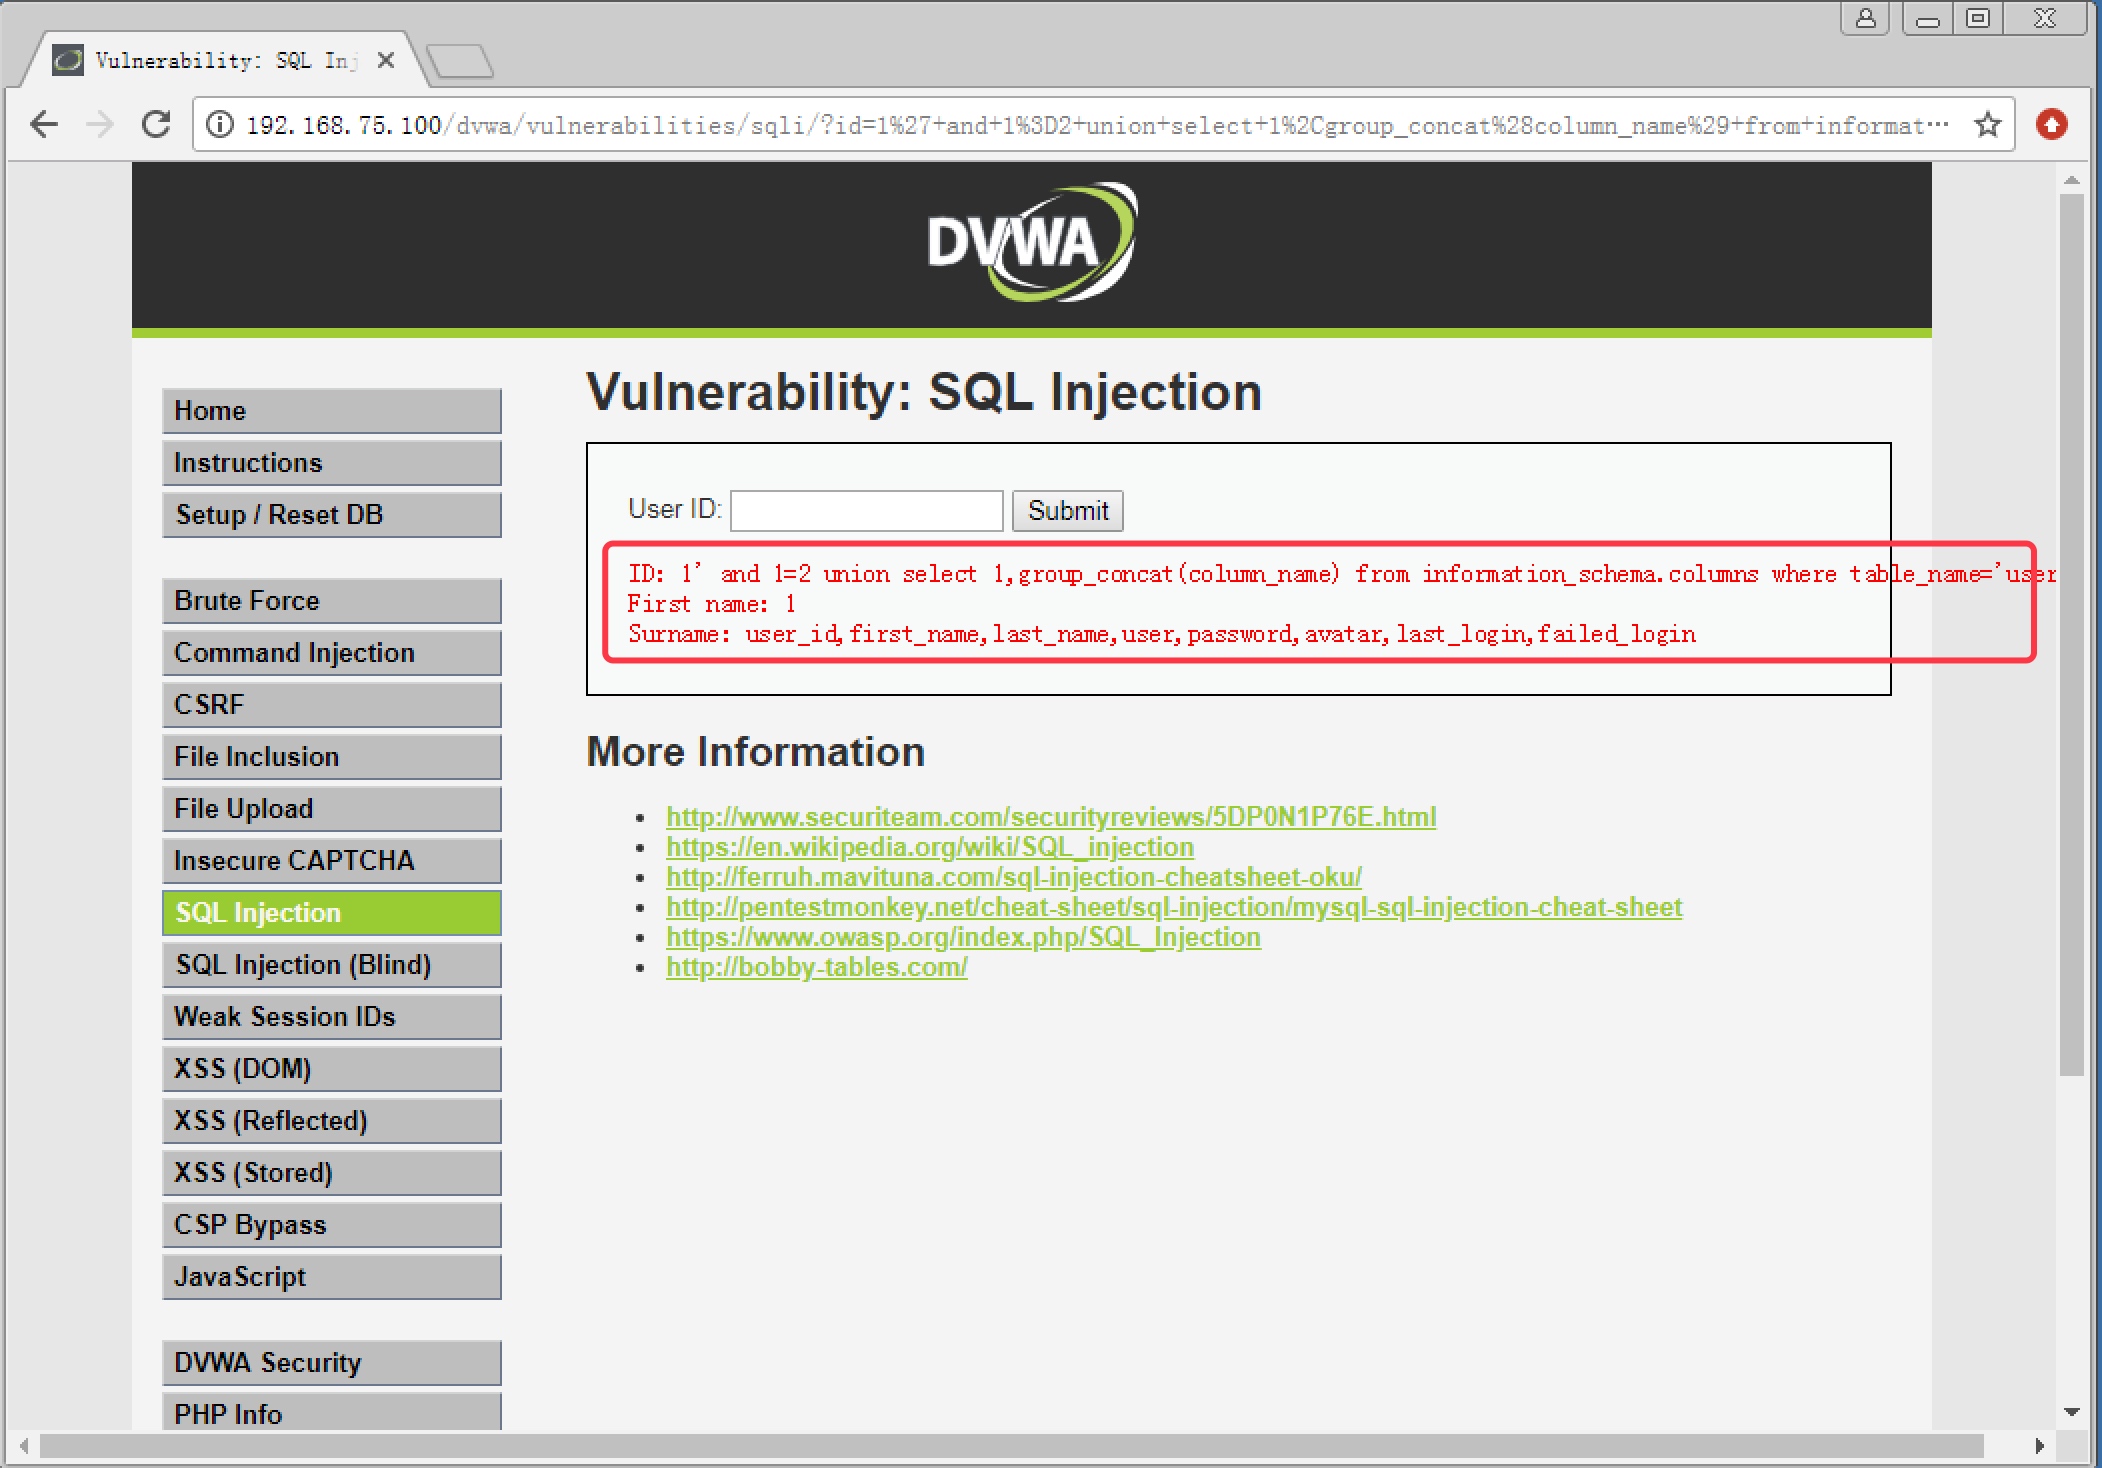Click the site info icon in address bar
The height and width of the screenshot is (1468, 2102).
click(220, 125)
